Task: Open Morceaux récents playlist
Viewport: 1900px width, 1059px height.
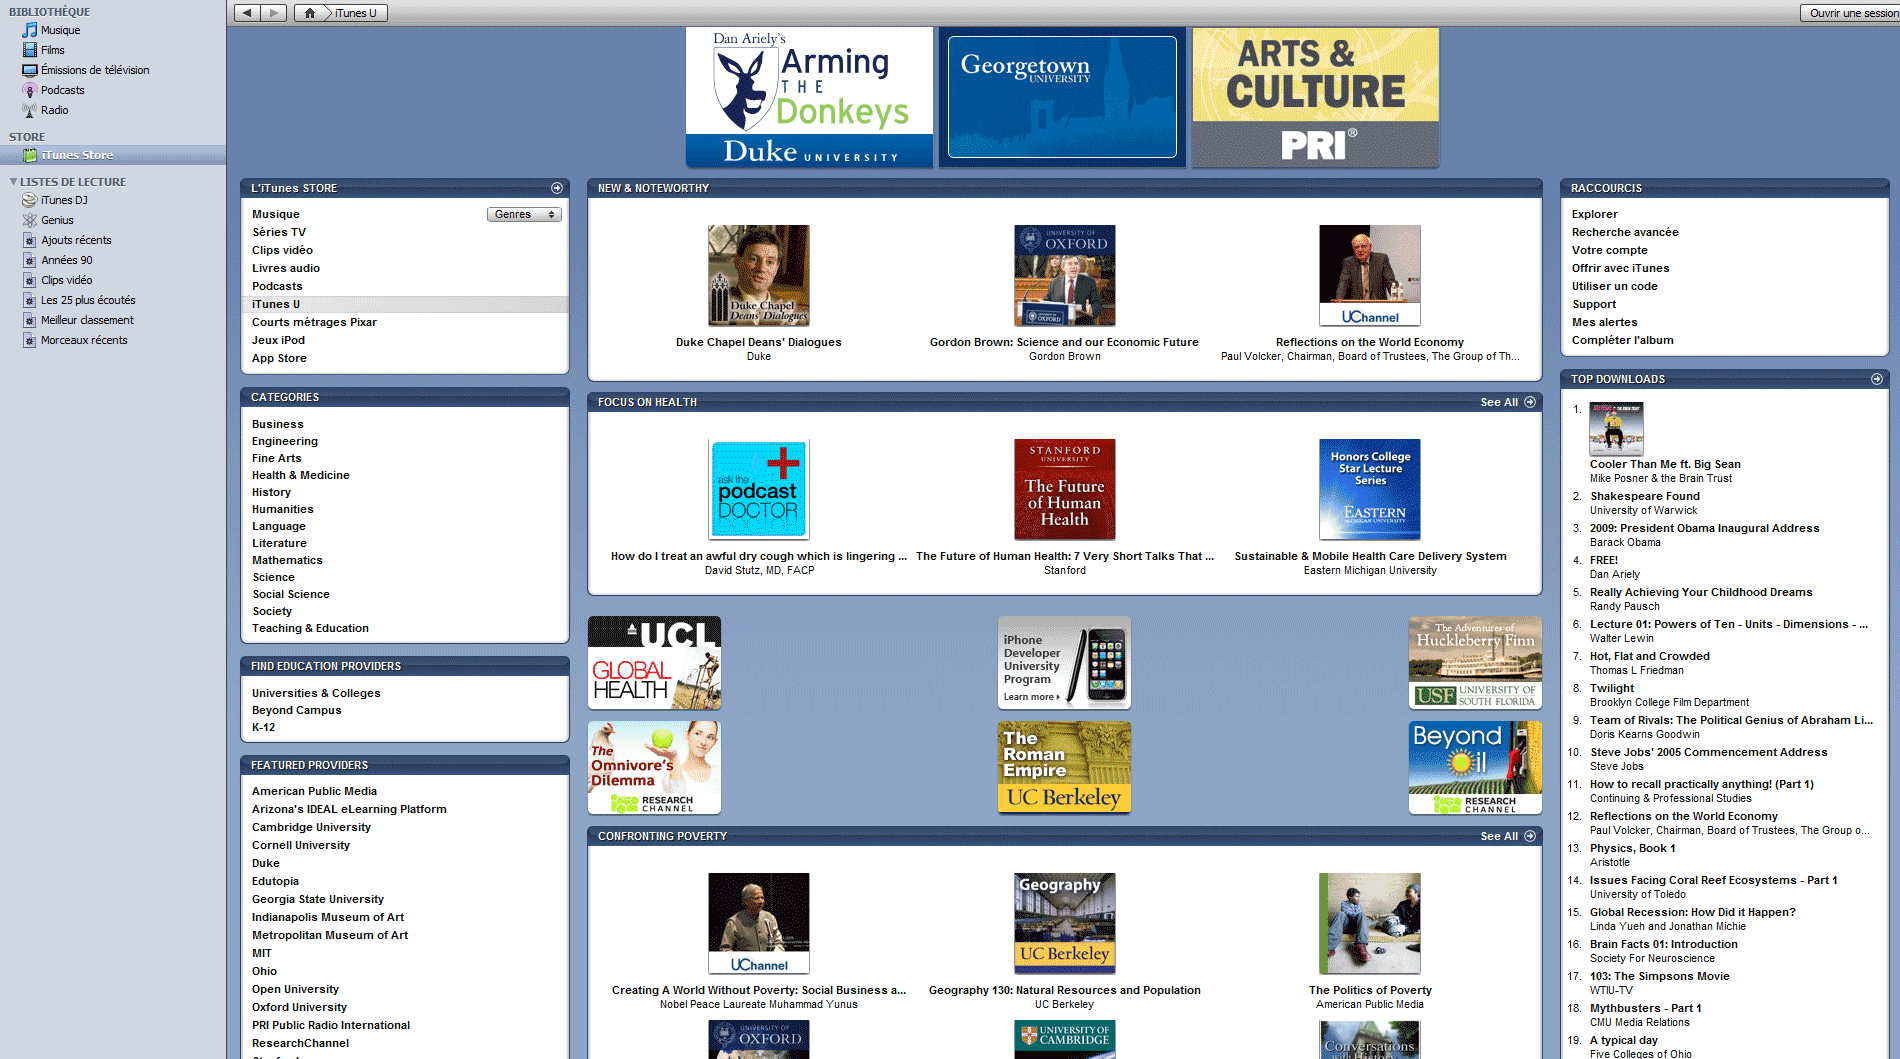Action: point(84,340)
